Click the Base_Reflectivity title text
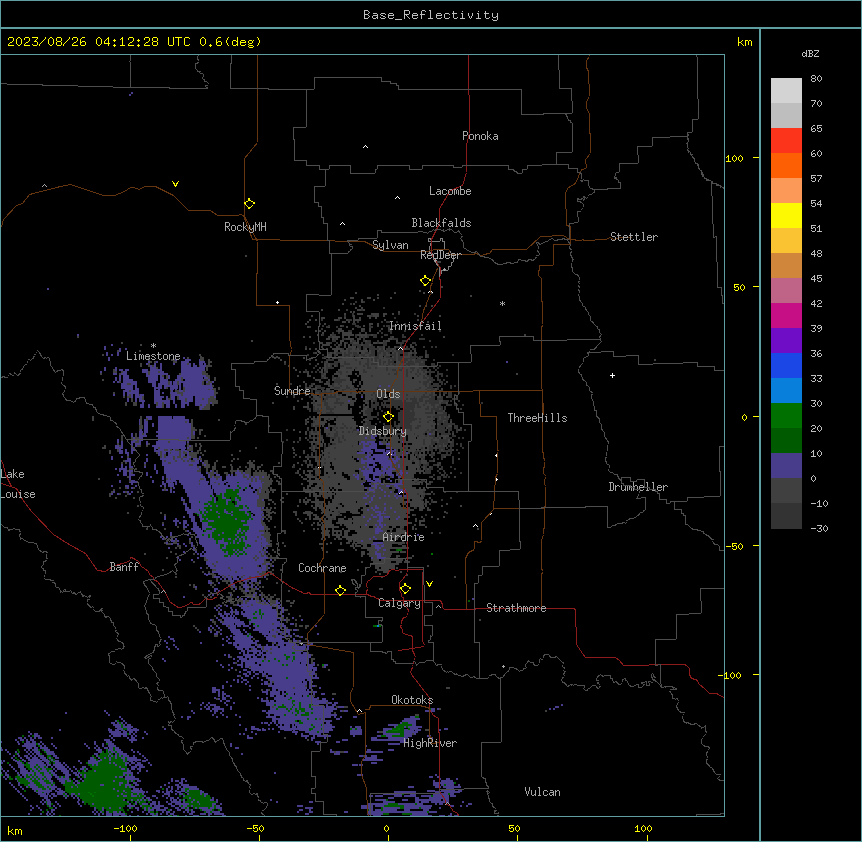 pos(431,15)
